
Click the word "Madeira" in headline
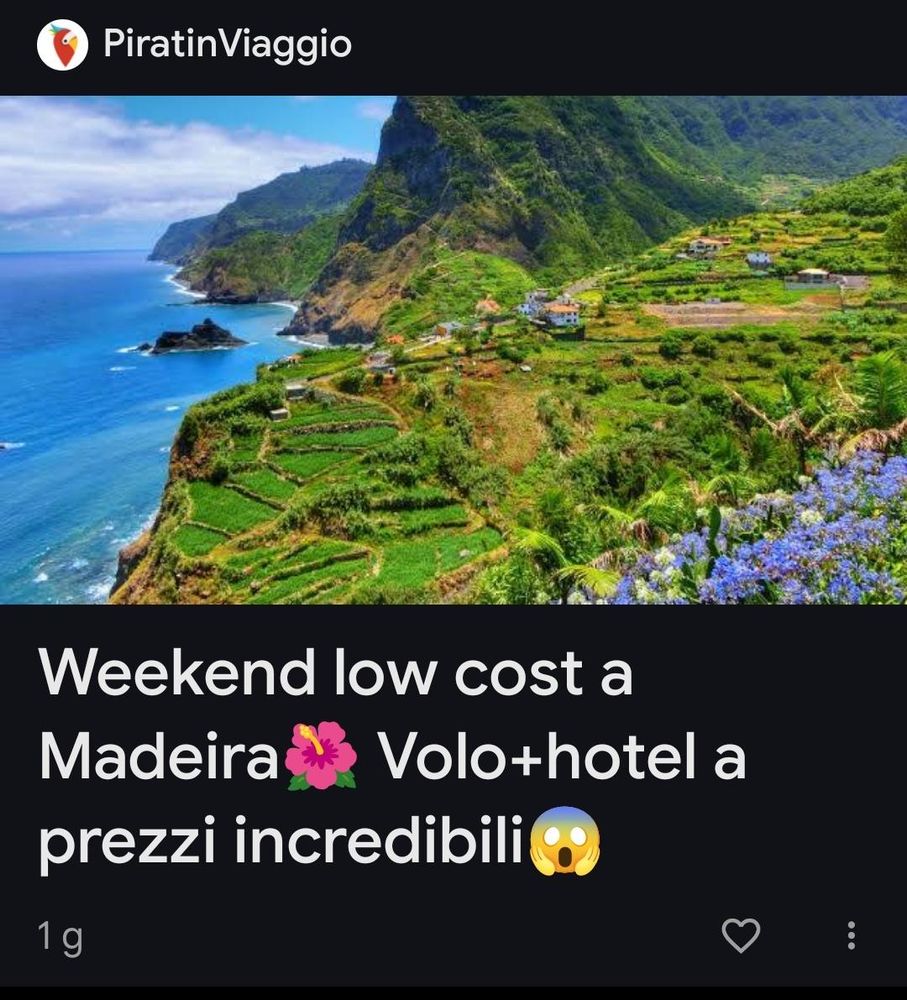[x=159, y=756]
